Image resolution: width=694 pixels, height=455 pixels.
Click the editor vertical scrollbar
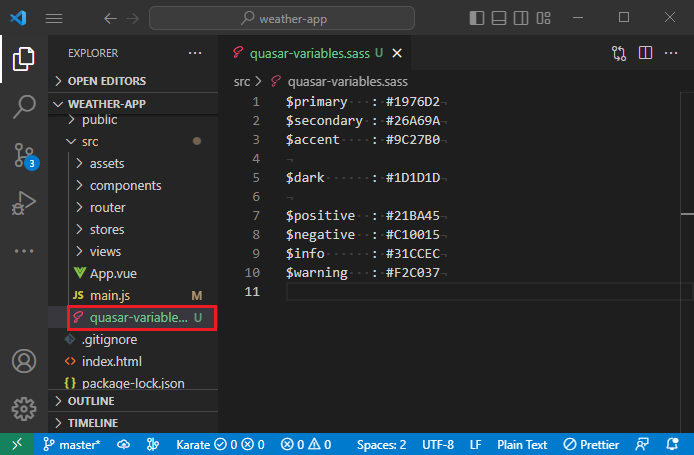tap(687, 261)
